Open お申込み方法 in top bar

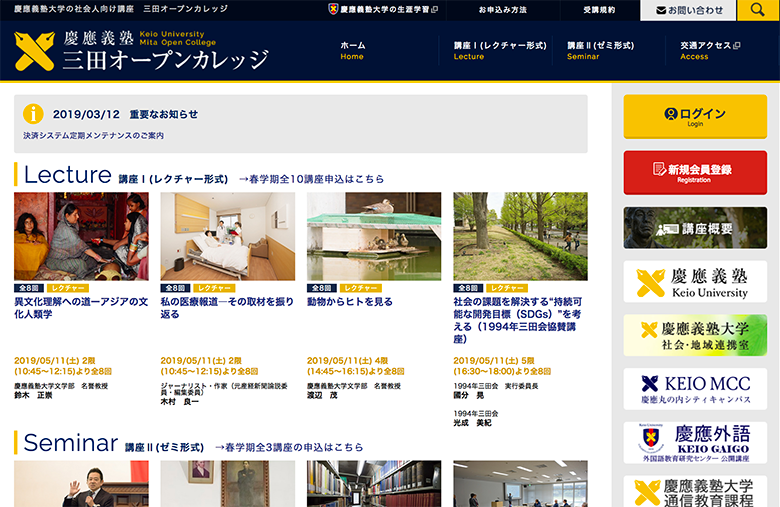[x=502, y=10]
